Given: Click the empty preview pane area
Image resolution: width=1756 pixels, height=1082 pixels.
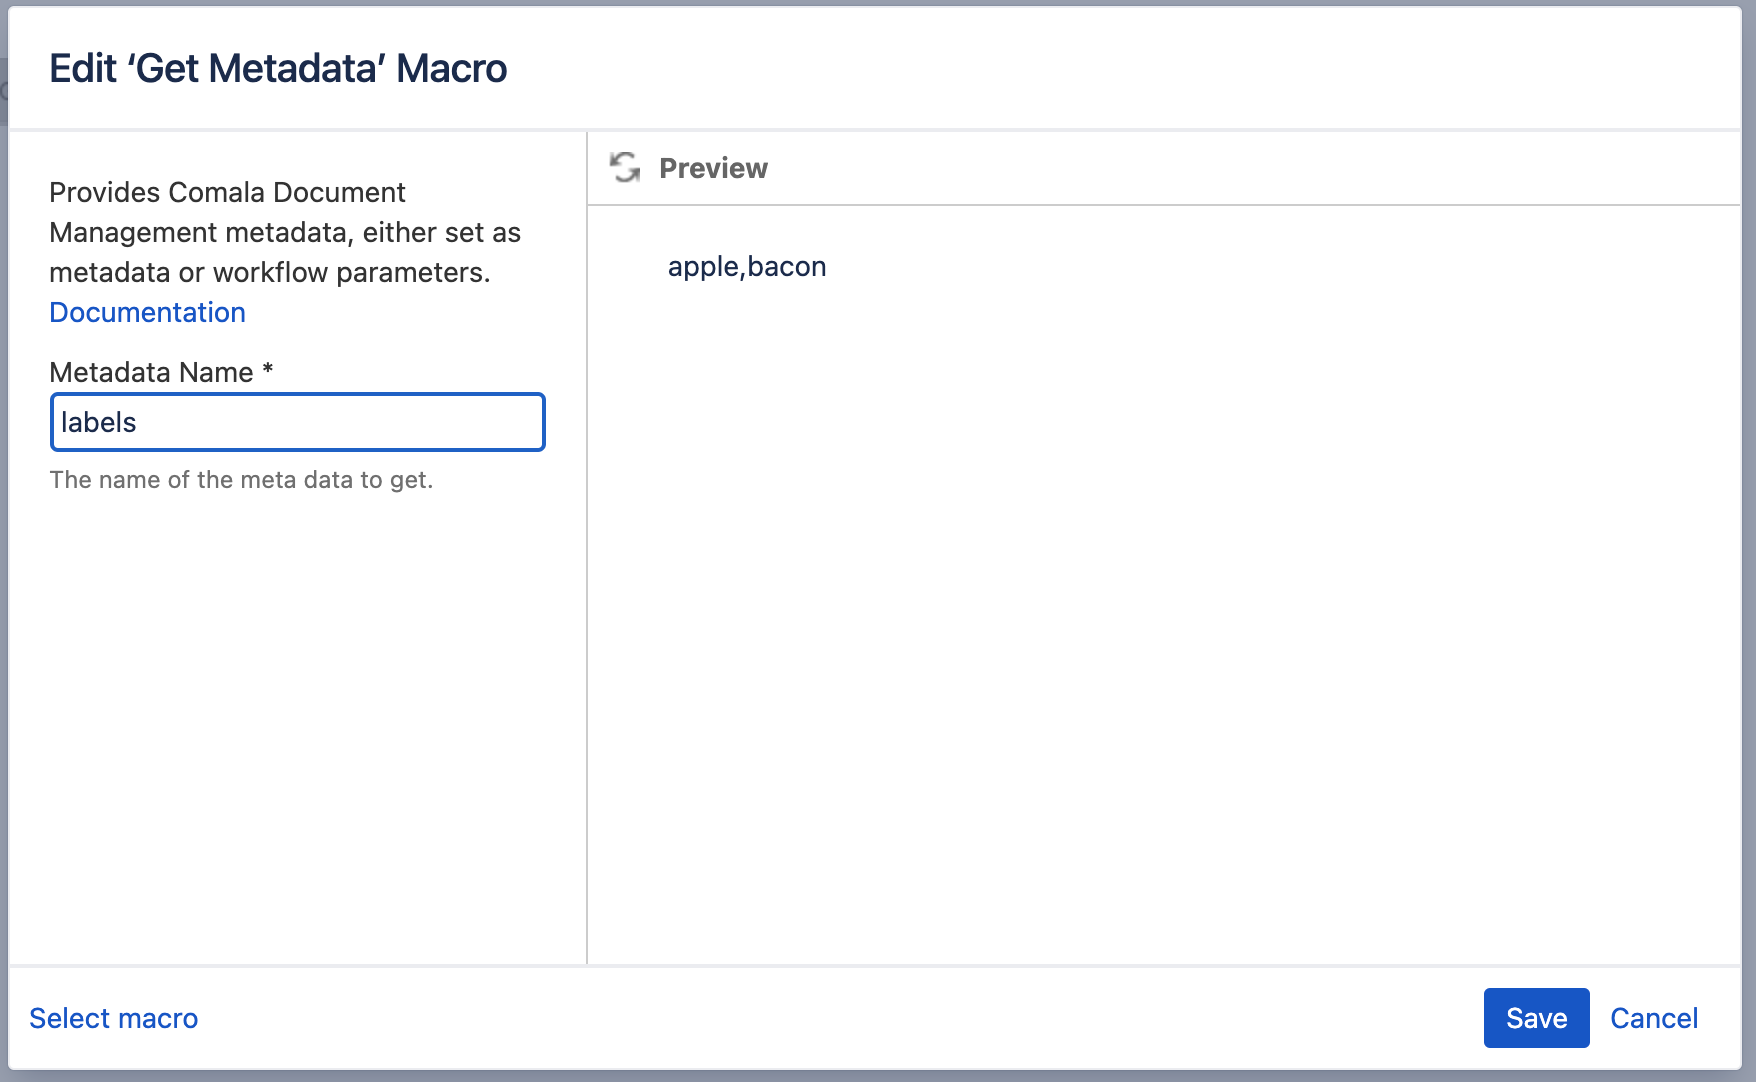Looking at the screenshot, I should (x=1164, y=620).
